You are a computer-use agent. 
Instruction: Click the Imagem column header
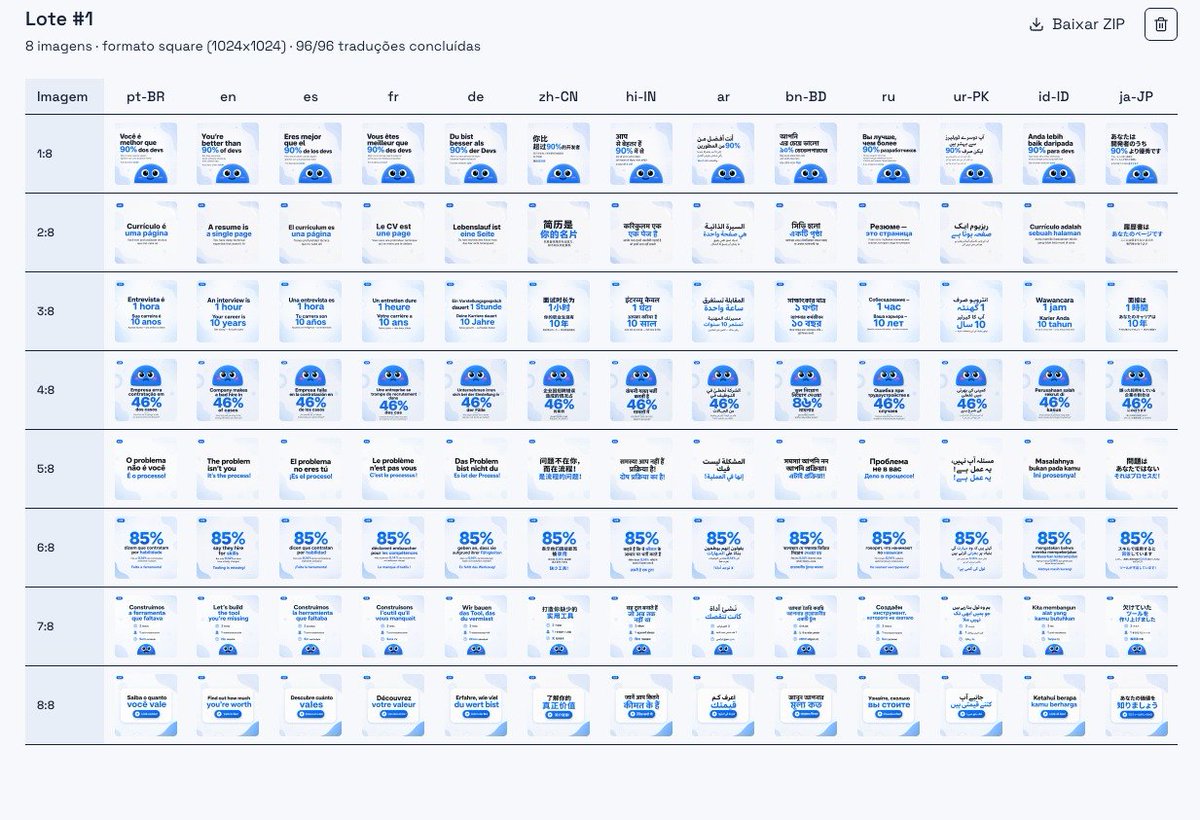point(65,97)
